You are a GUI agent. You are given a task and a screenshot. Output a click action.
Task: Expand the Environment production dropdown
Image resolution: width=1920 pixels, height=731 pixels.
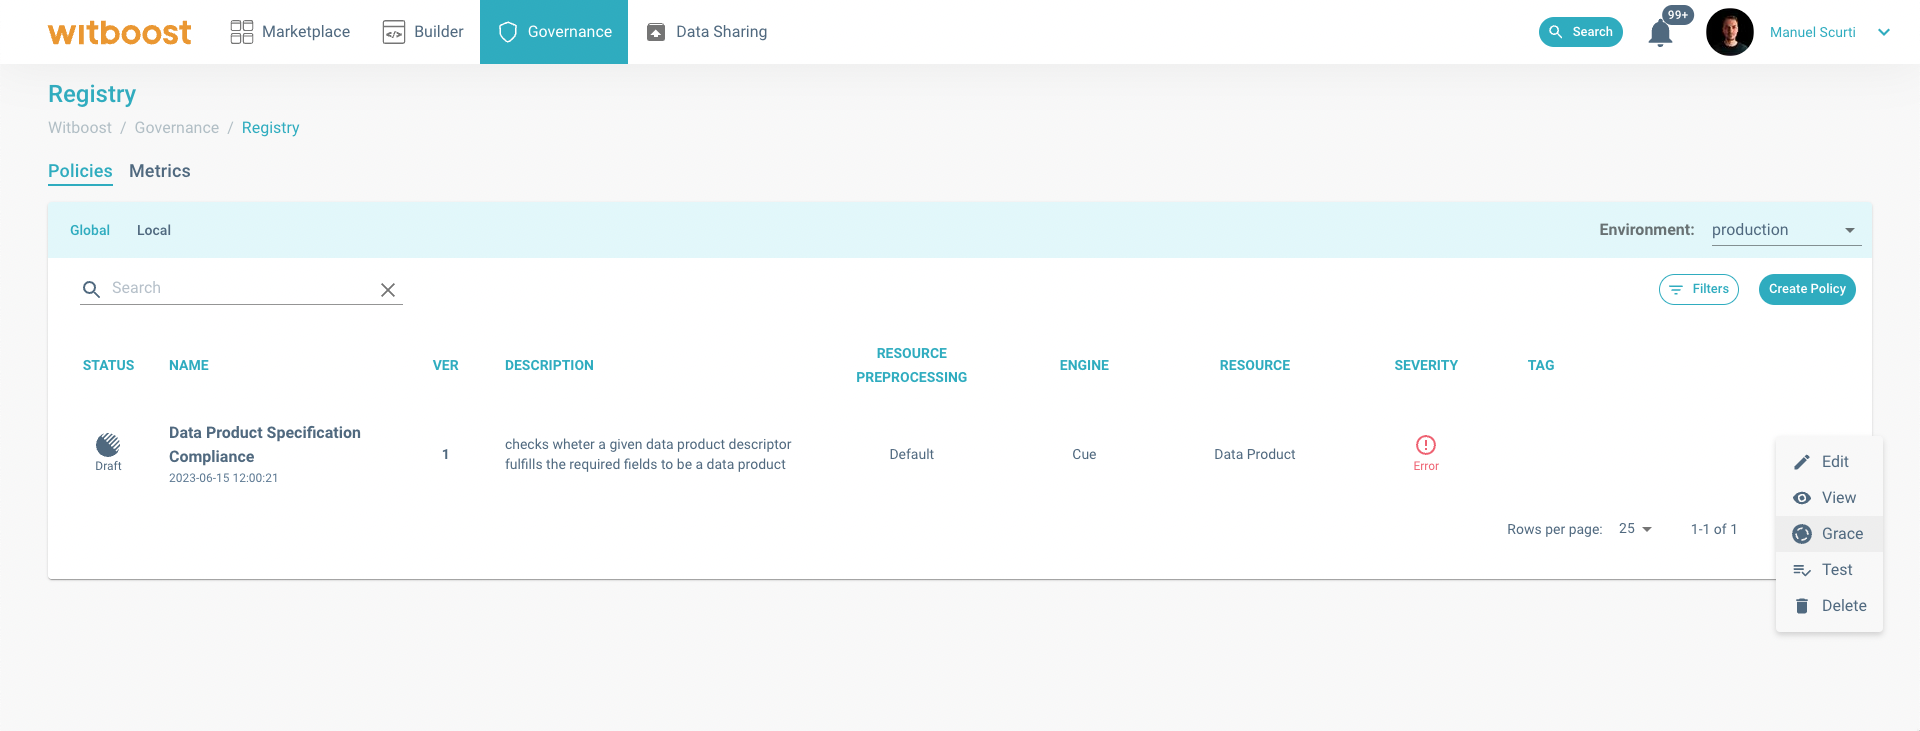pyautogui.click(x=1785, y=230)
